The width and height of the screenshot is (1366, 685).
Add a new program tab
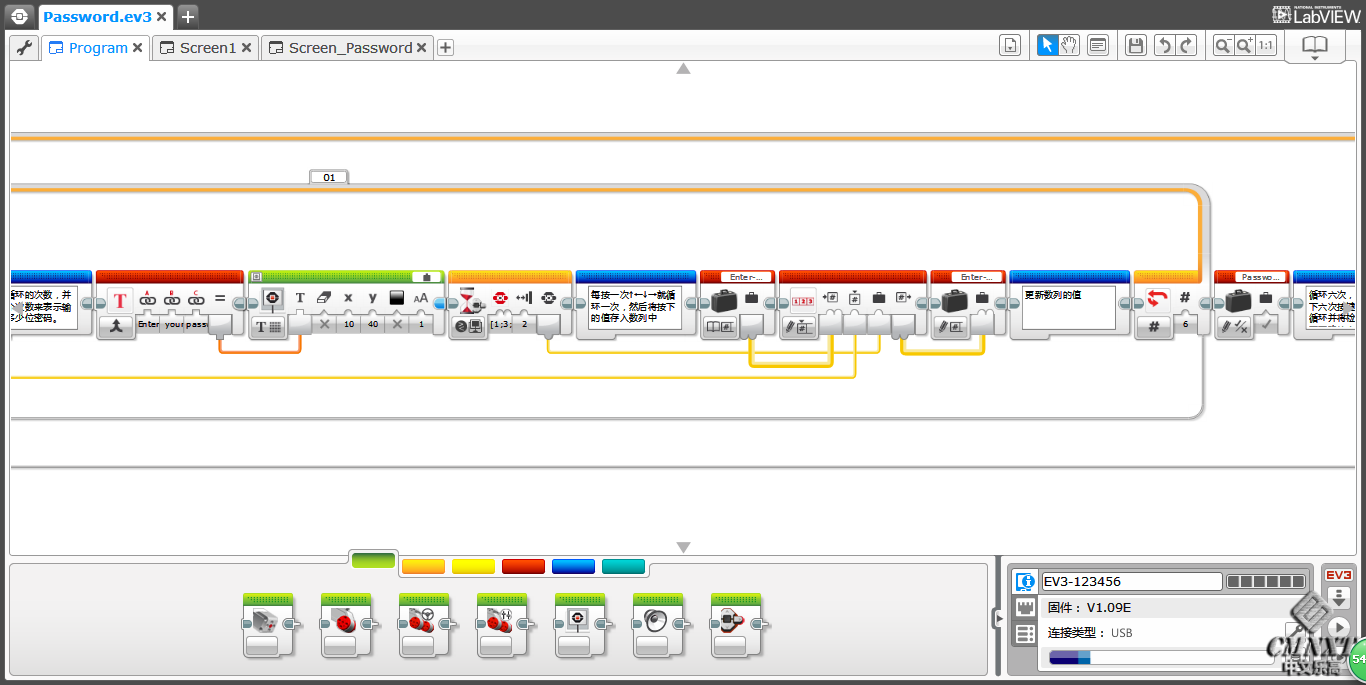pos(446,48)
